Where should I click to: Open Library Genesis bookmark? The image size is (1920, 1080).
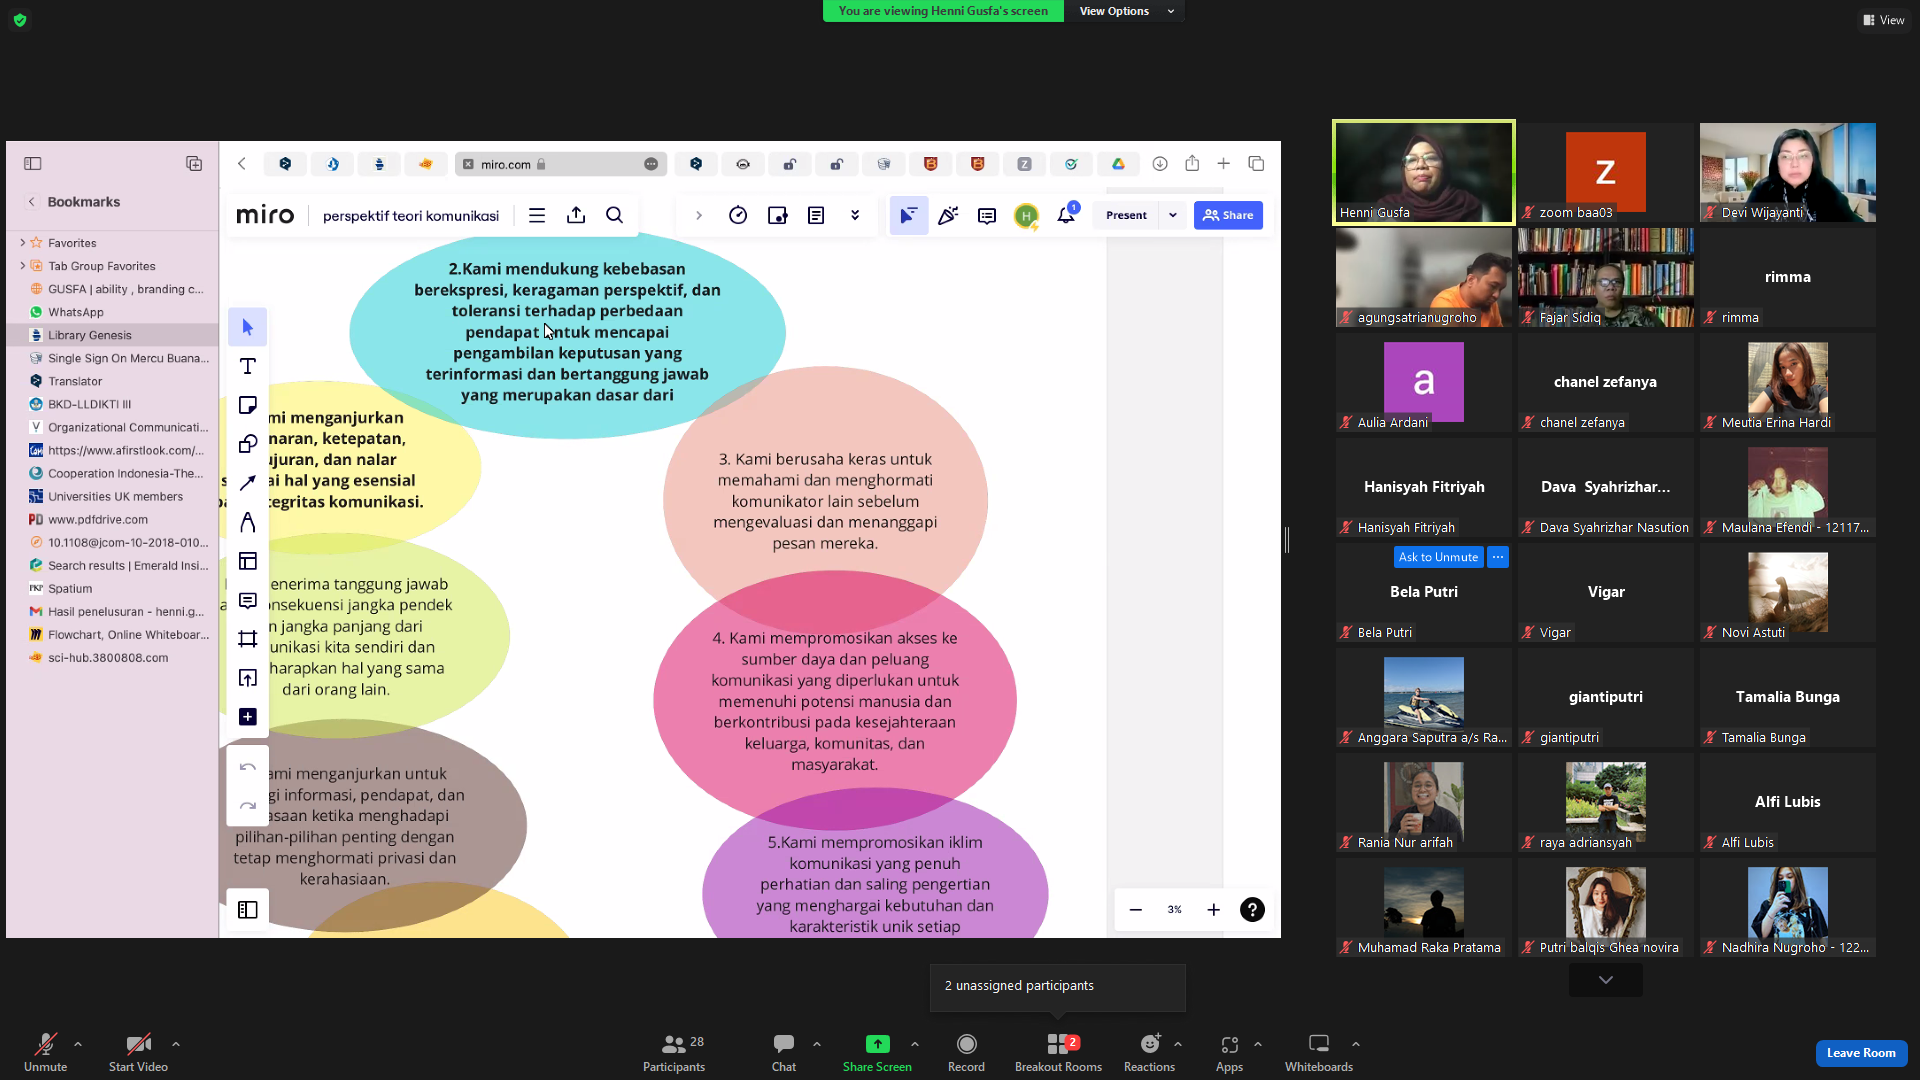(x=112, y=335)
